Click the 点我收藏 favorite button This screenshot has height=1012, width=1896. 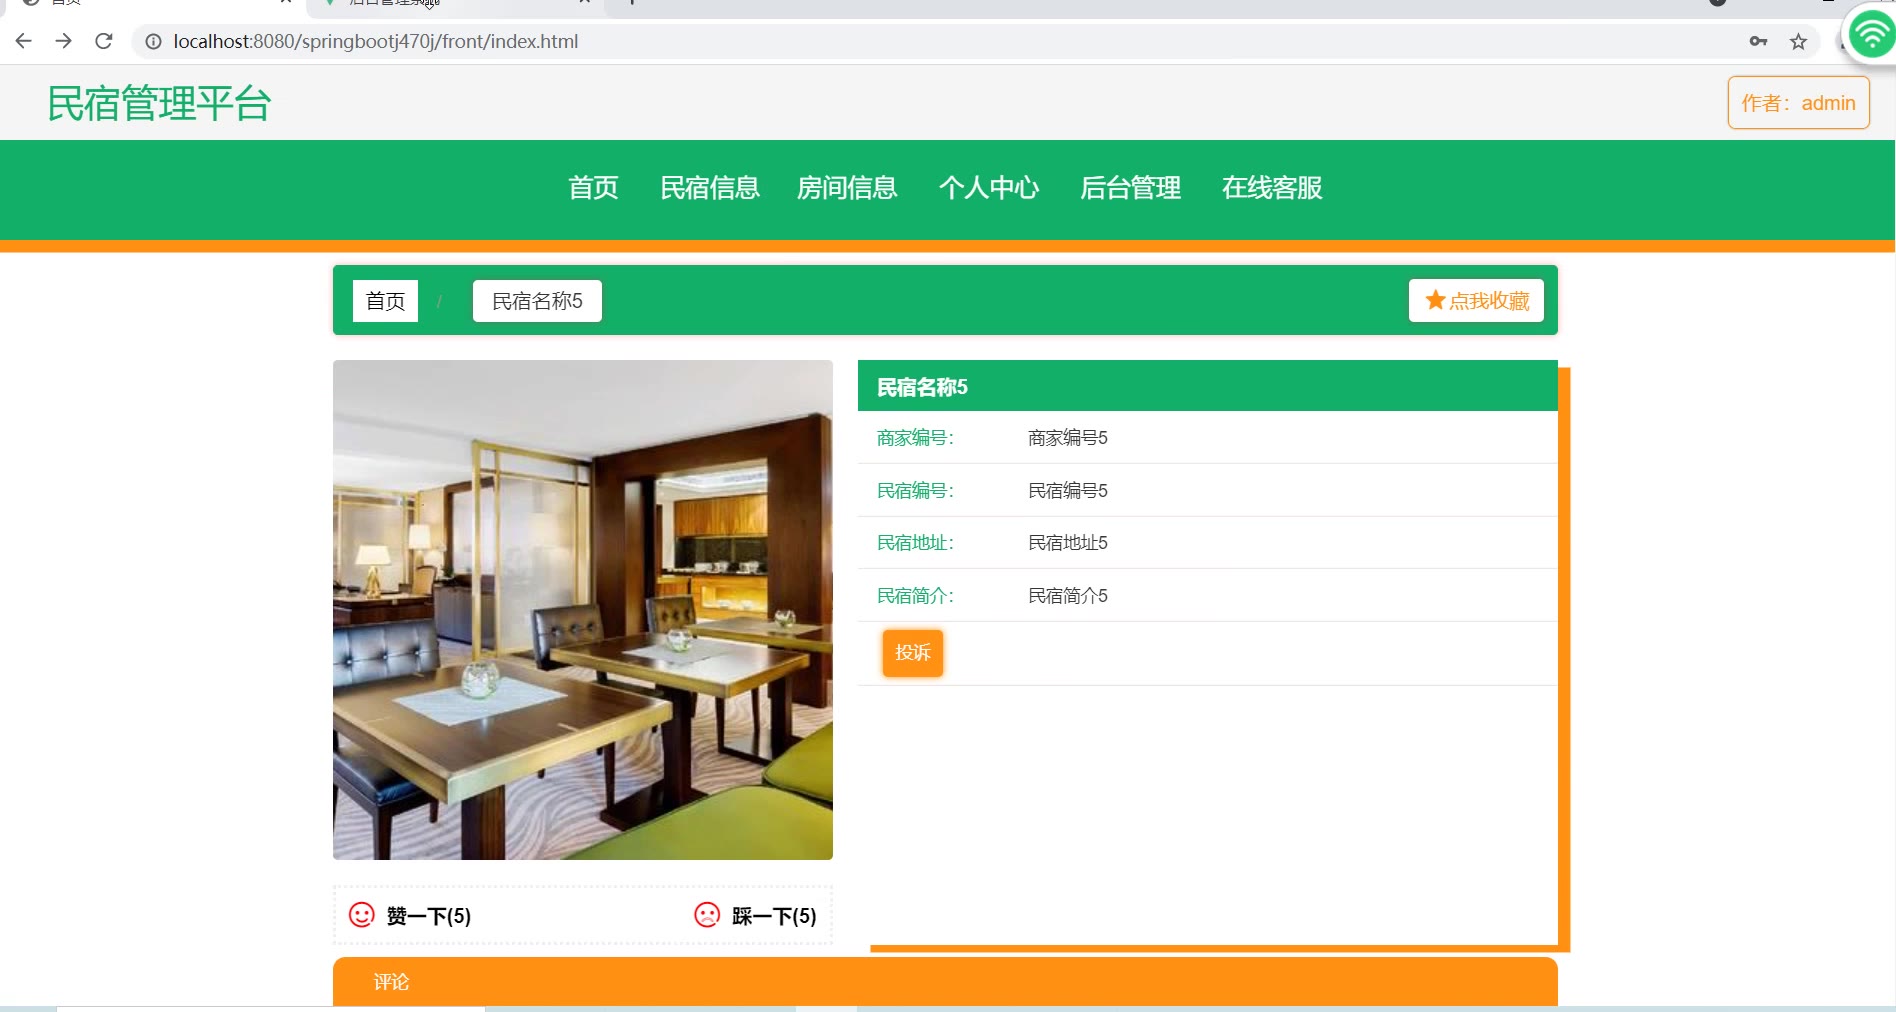1476,300
